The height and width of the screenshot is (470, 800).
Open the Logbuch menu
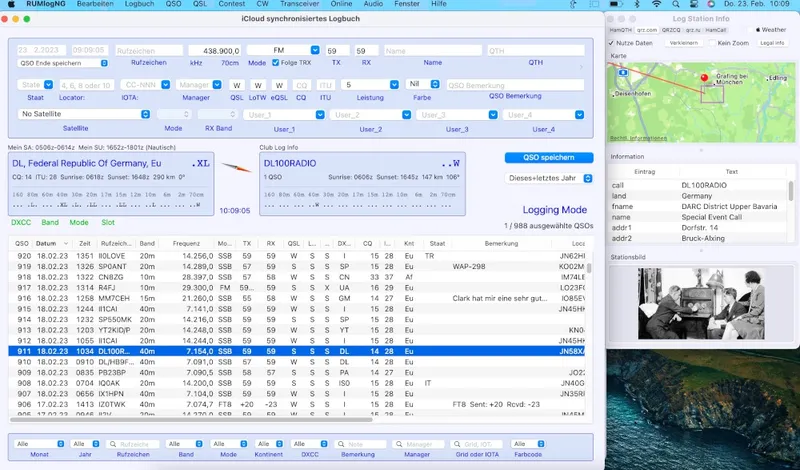(x=139, y=4)
